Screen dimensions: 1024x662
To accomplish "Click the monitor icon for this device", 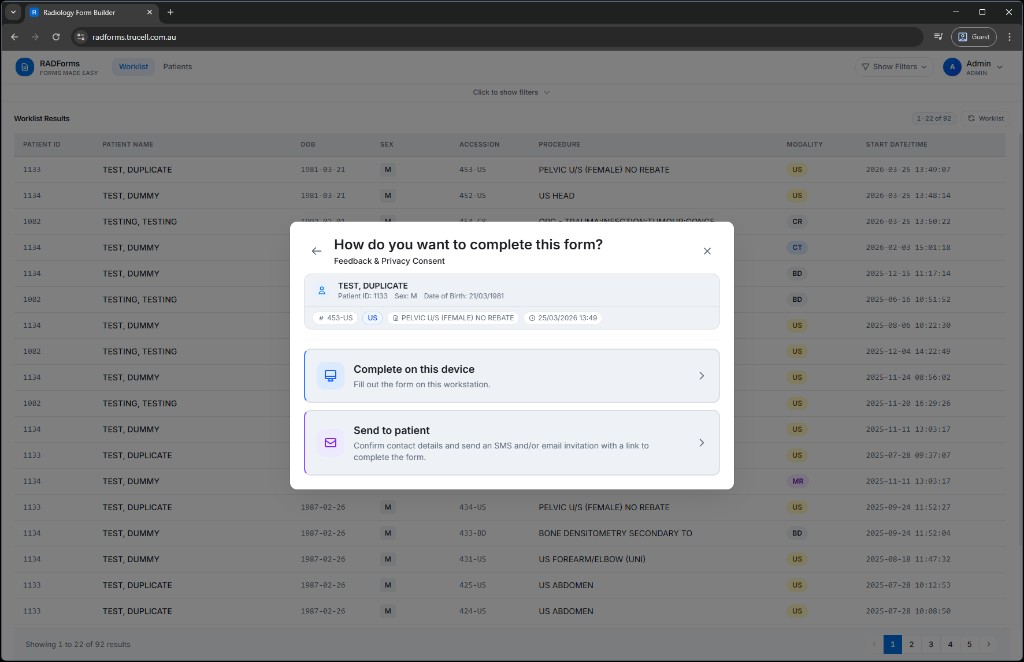I will coord(330,376).
